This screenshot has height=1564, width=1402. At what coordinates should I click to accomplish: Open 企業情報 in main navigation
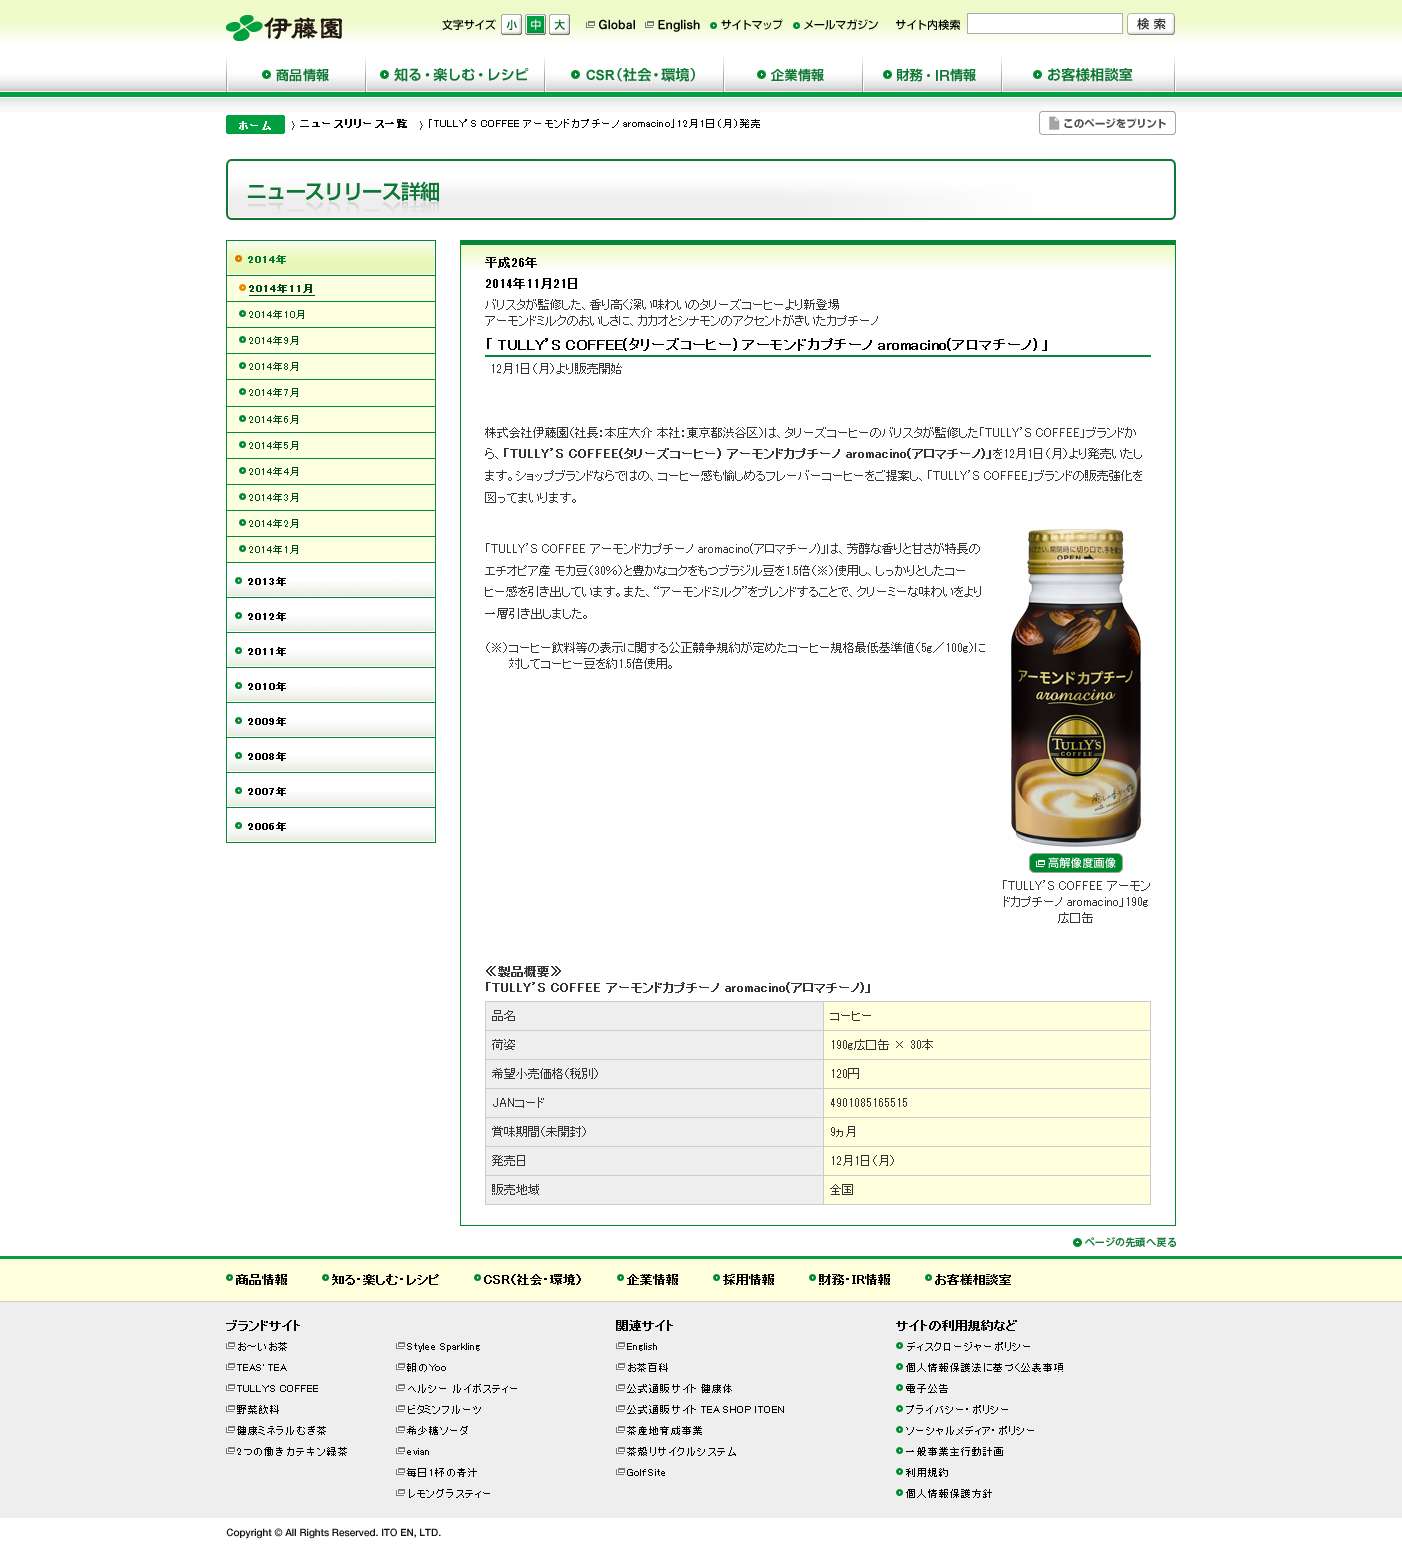[793, 75]
